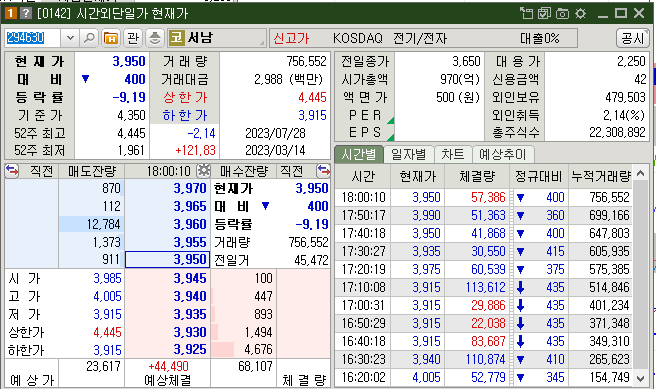
Task: Select the ask price 3,970 row
Action: (167, 188)
